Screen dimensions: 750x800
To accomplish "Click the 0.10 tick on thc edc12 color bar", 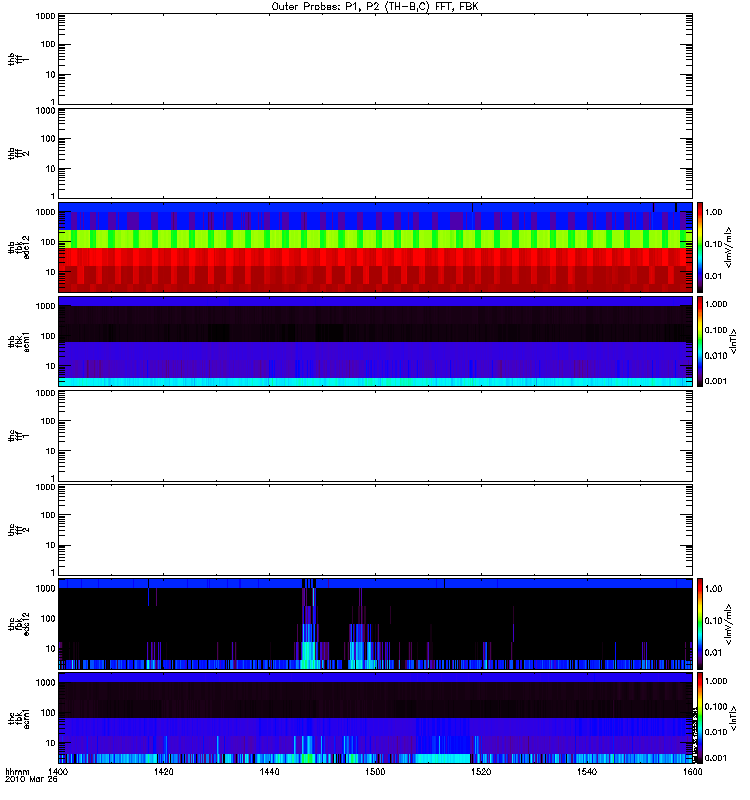I will coord(714,620).
